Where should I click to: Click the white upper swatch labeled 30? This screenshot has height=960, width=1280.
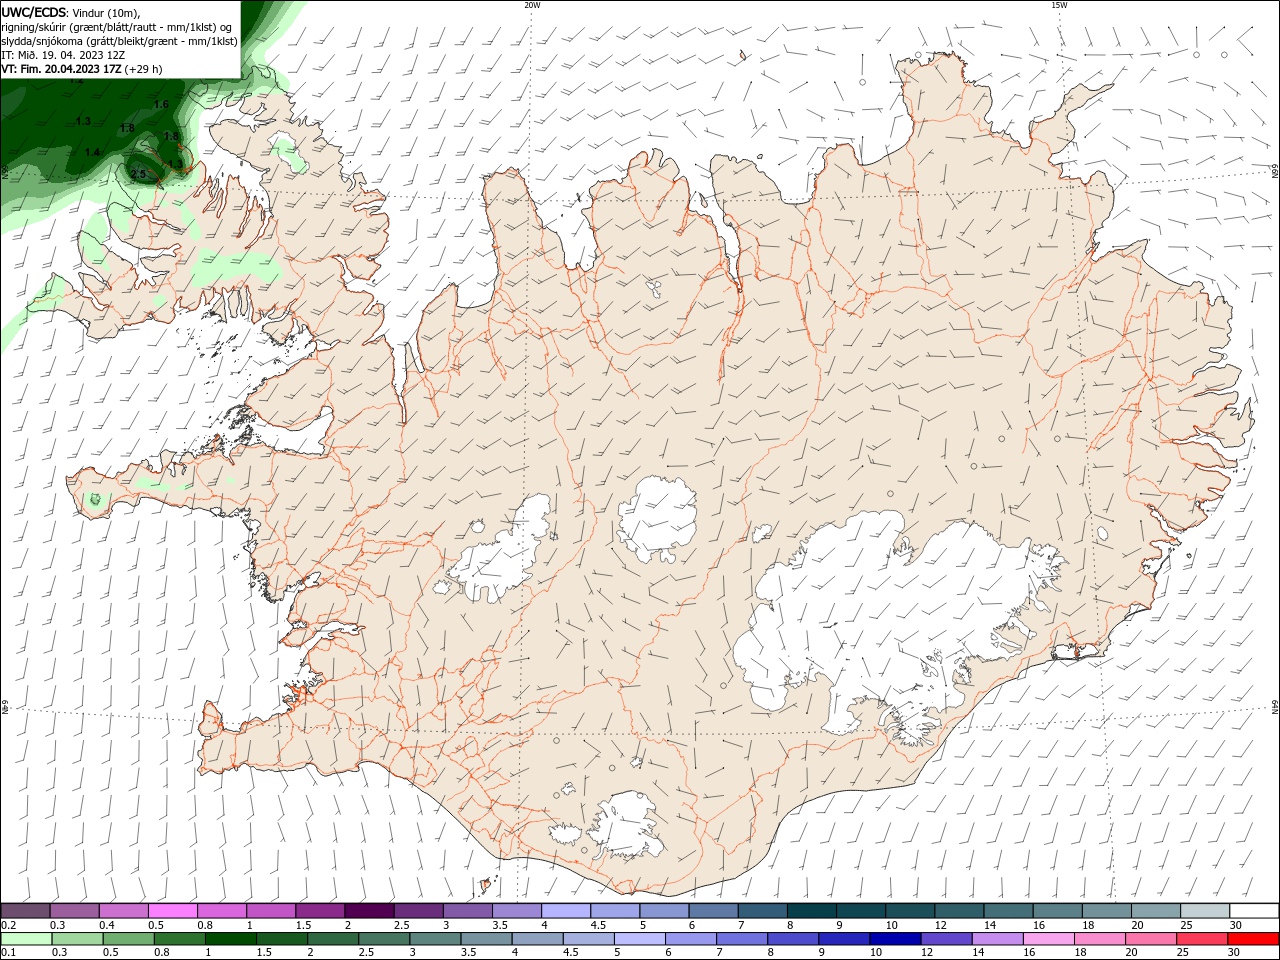pyautogui.click(x=1253, y=911)
